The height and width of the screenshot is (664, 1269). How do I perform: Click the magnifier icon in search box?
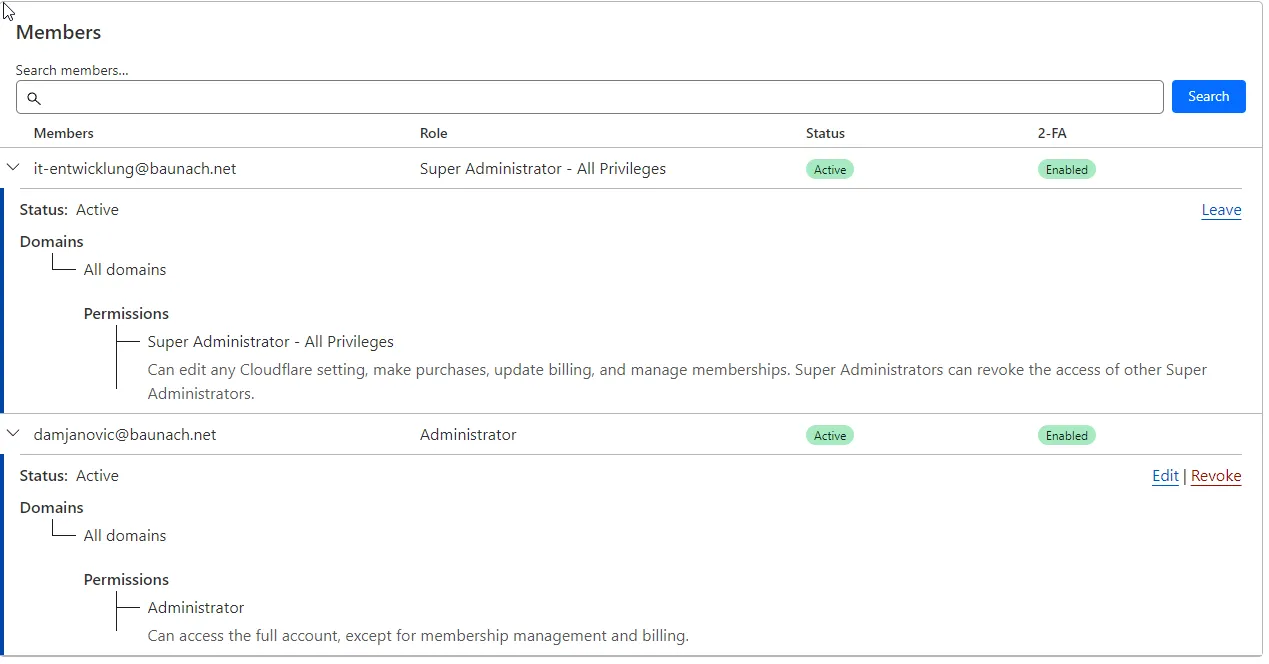(x=34, y=98)
